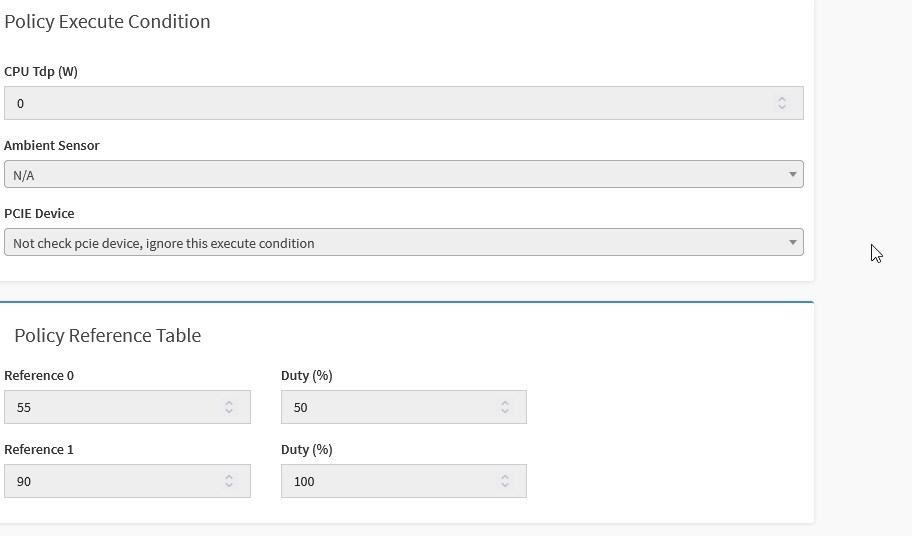Increase the CPU Tdp value using up arrow
Image resolution: width=912 pixels, height=536 pixels.
pyautogui.click(x=782, y=99)
